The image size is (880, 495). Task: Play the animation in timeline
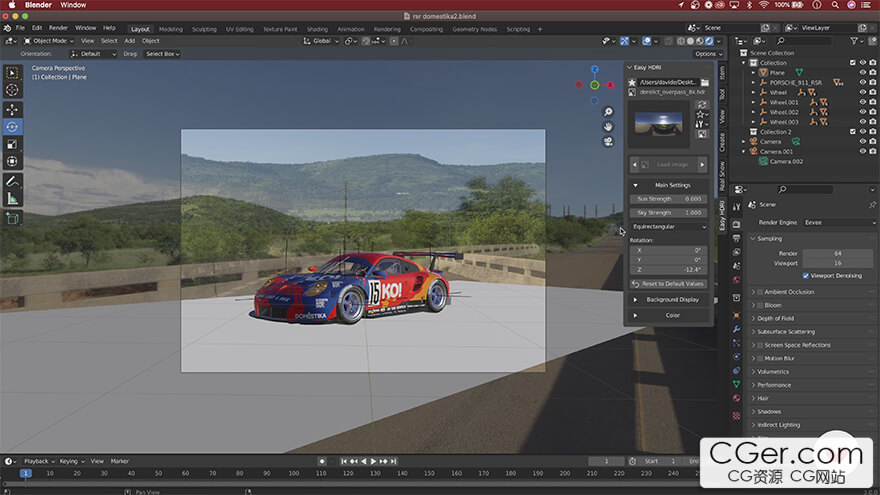(373, 461)
